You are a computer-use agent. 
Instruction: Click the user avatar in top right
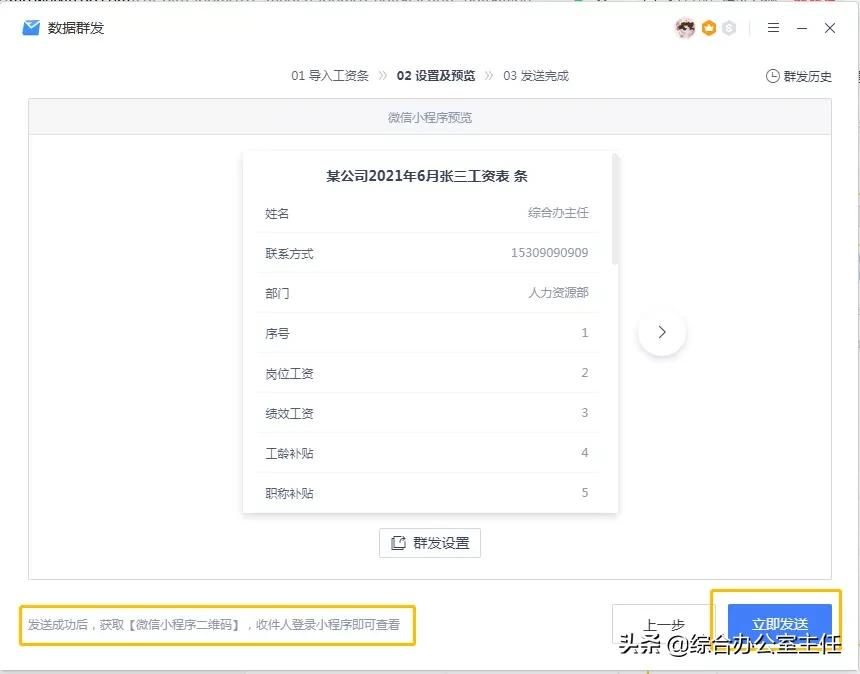[x=684, y=28]
